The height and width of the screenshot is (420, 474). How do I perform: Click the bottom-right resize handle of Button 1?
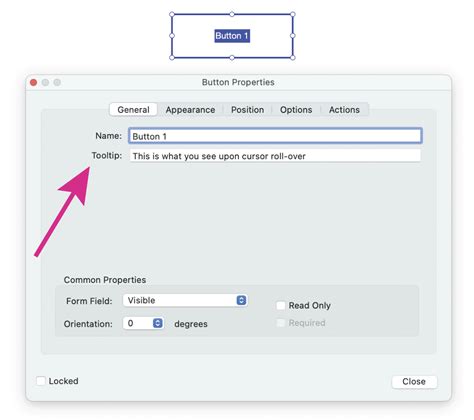292,58
